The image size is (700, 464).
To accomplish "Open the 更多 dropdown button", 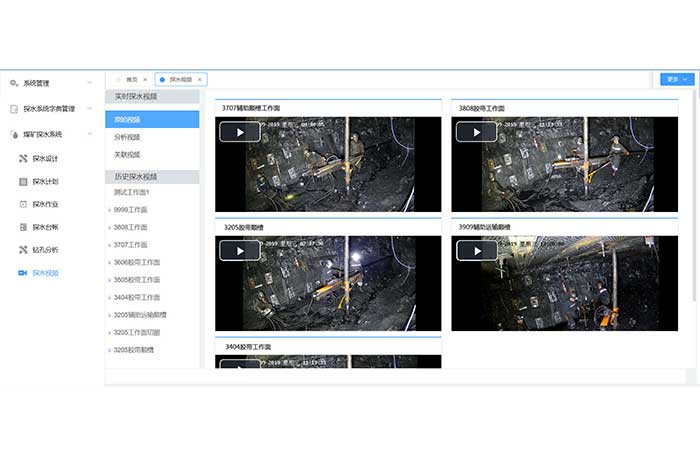I will 677,79.
